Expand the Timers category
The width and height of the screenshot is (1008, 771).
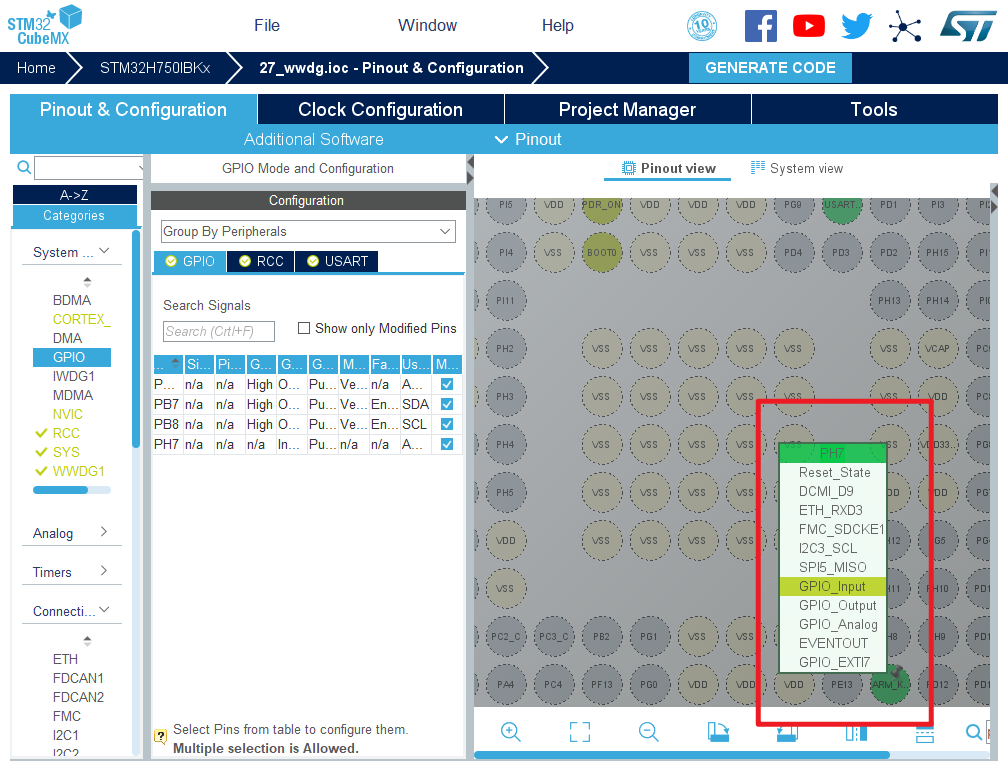click(x=70, y=572)
